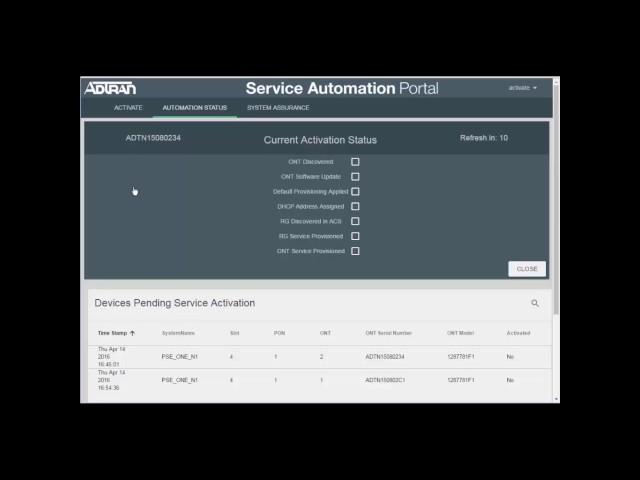The image size is (640, 480).
Task: Click Devices Pending Service Activation title
Action: (x=175, y=303)
